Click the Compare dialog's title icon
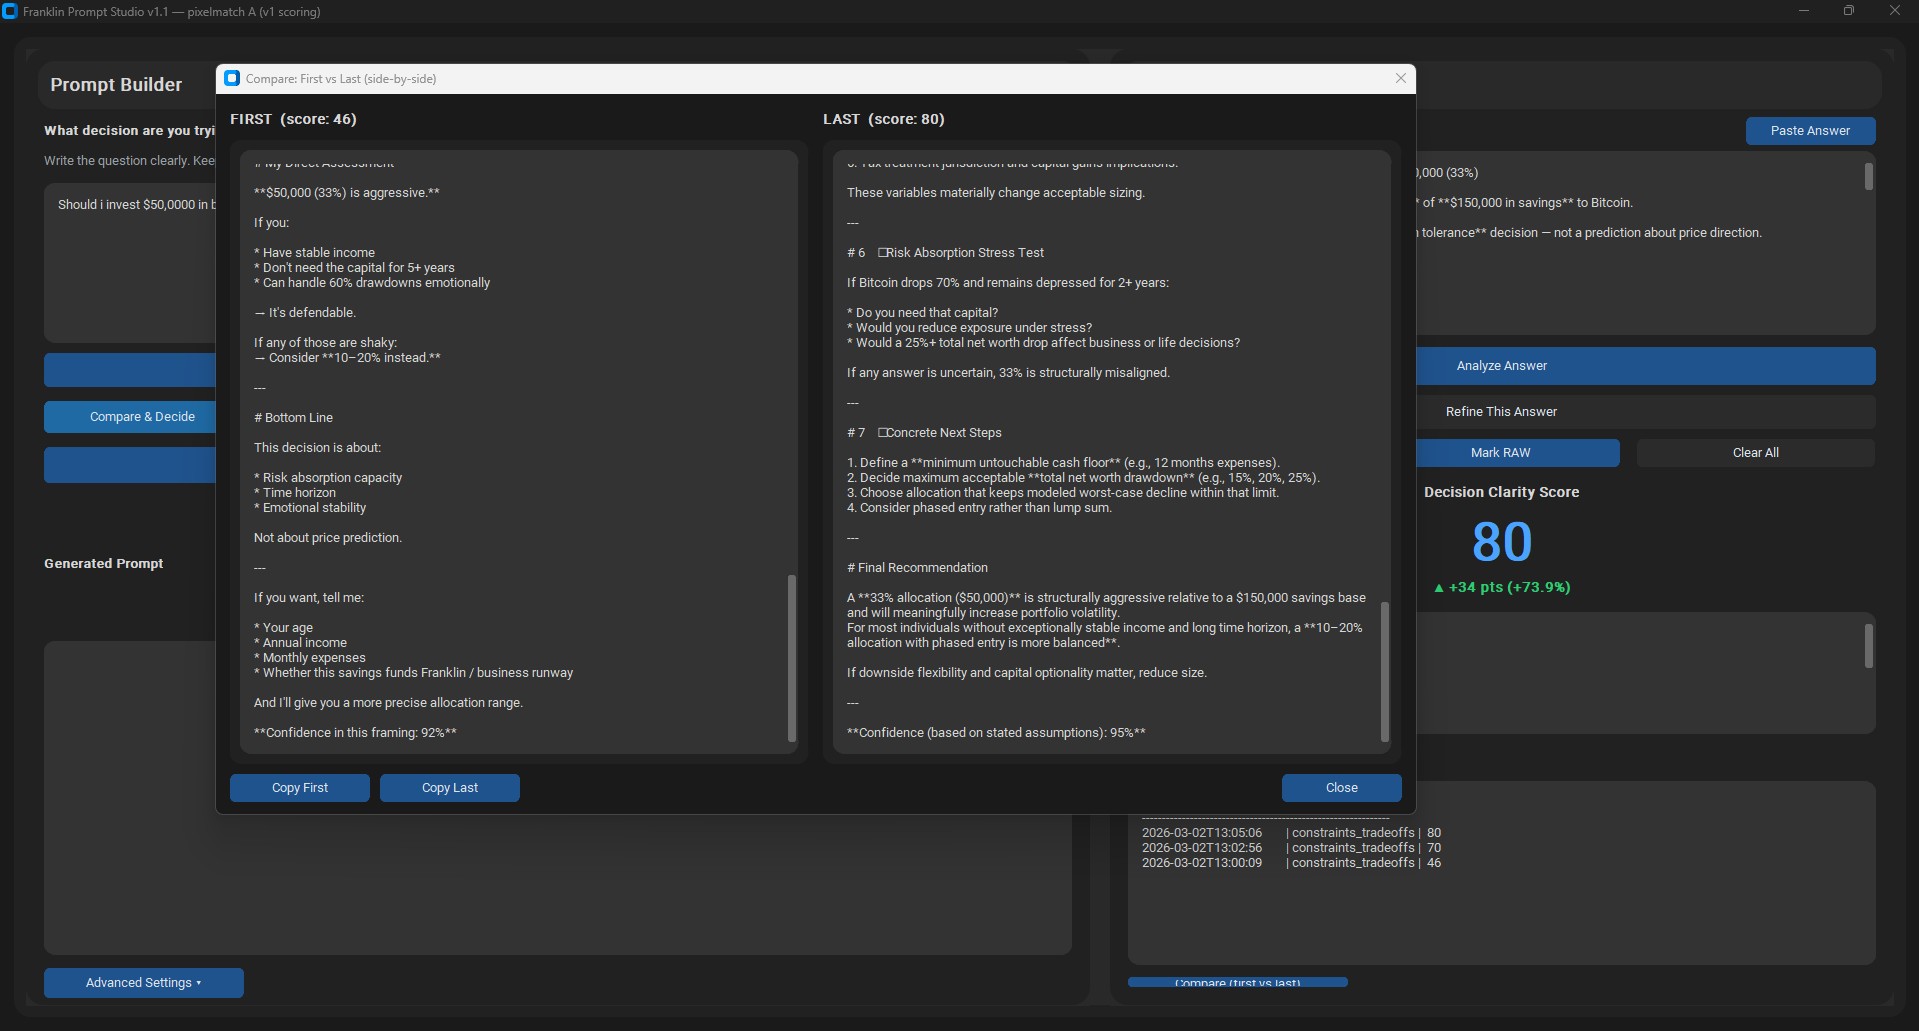Screen dimensions: 1919x1031 click(x=232, y=78)
